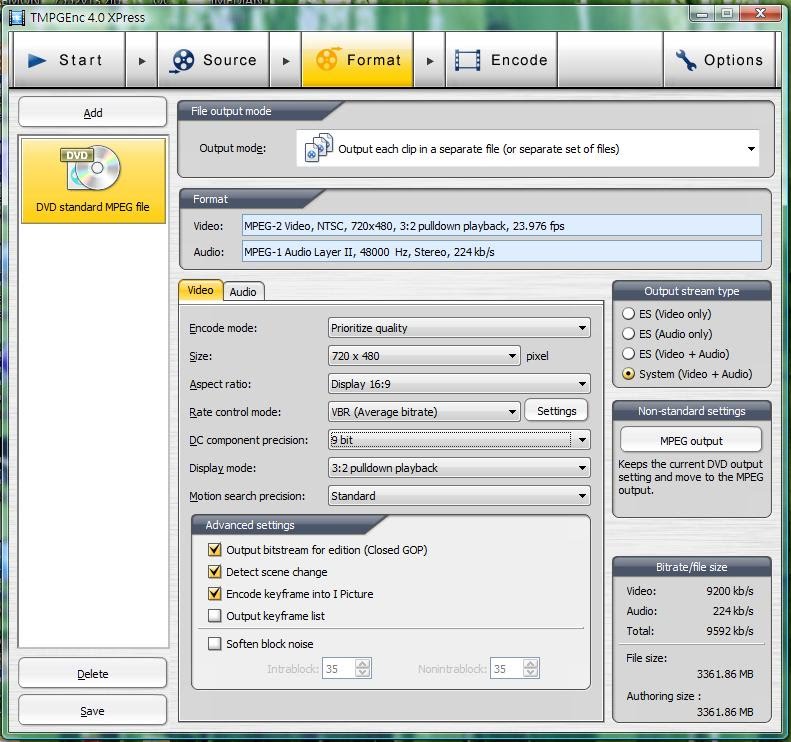Click the arrow between Start and Source
Viewport: 791px width, 742px height.
point(142,61)
